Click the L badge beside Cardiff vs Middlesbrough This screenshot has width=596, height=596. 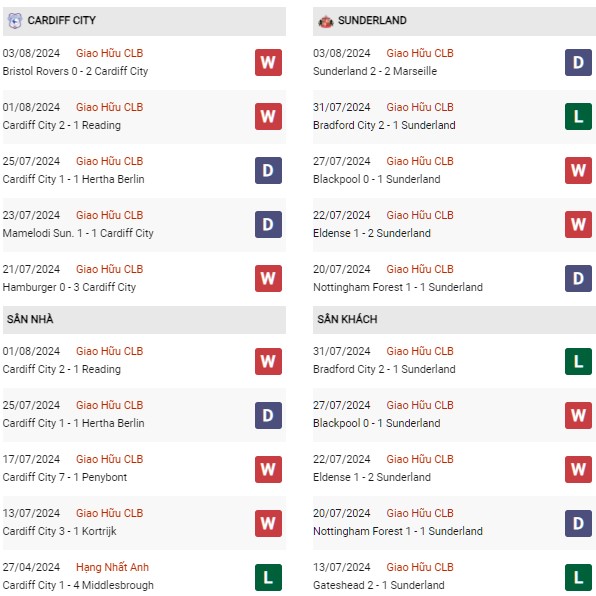point(268,578)
